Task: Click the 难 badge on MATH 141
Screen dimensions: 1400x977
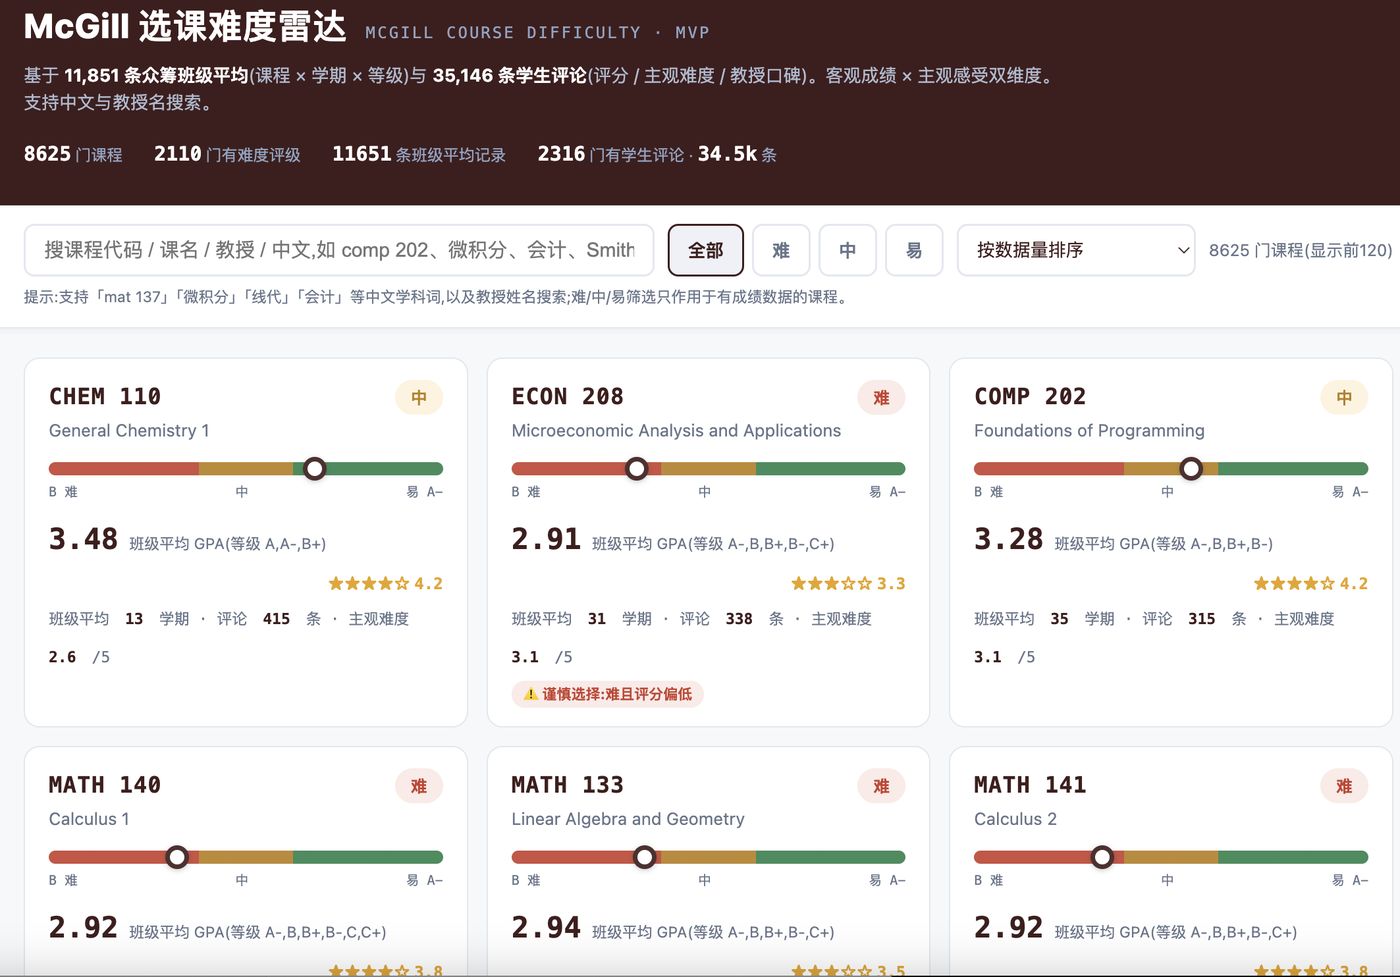Action: click(x=1344, y=786)
